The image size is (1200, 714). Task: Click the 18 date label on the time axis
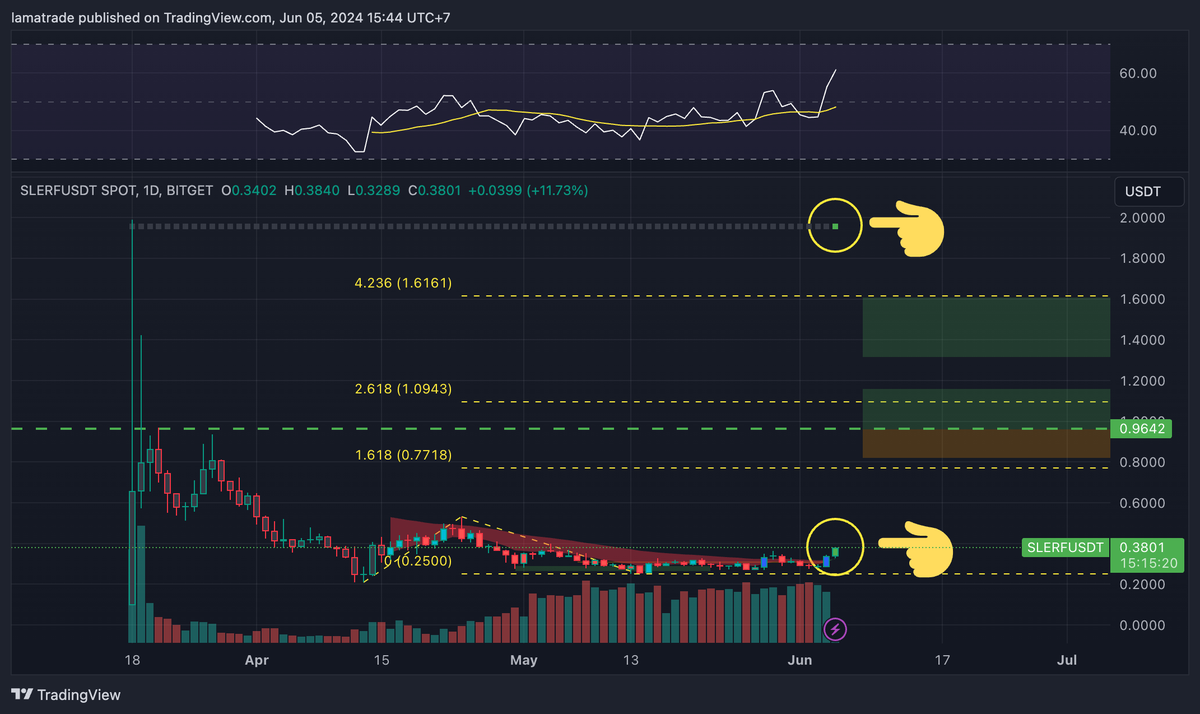132,660
